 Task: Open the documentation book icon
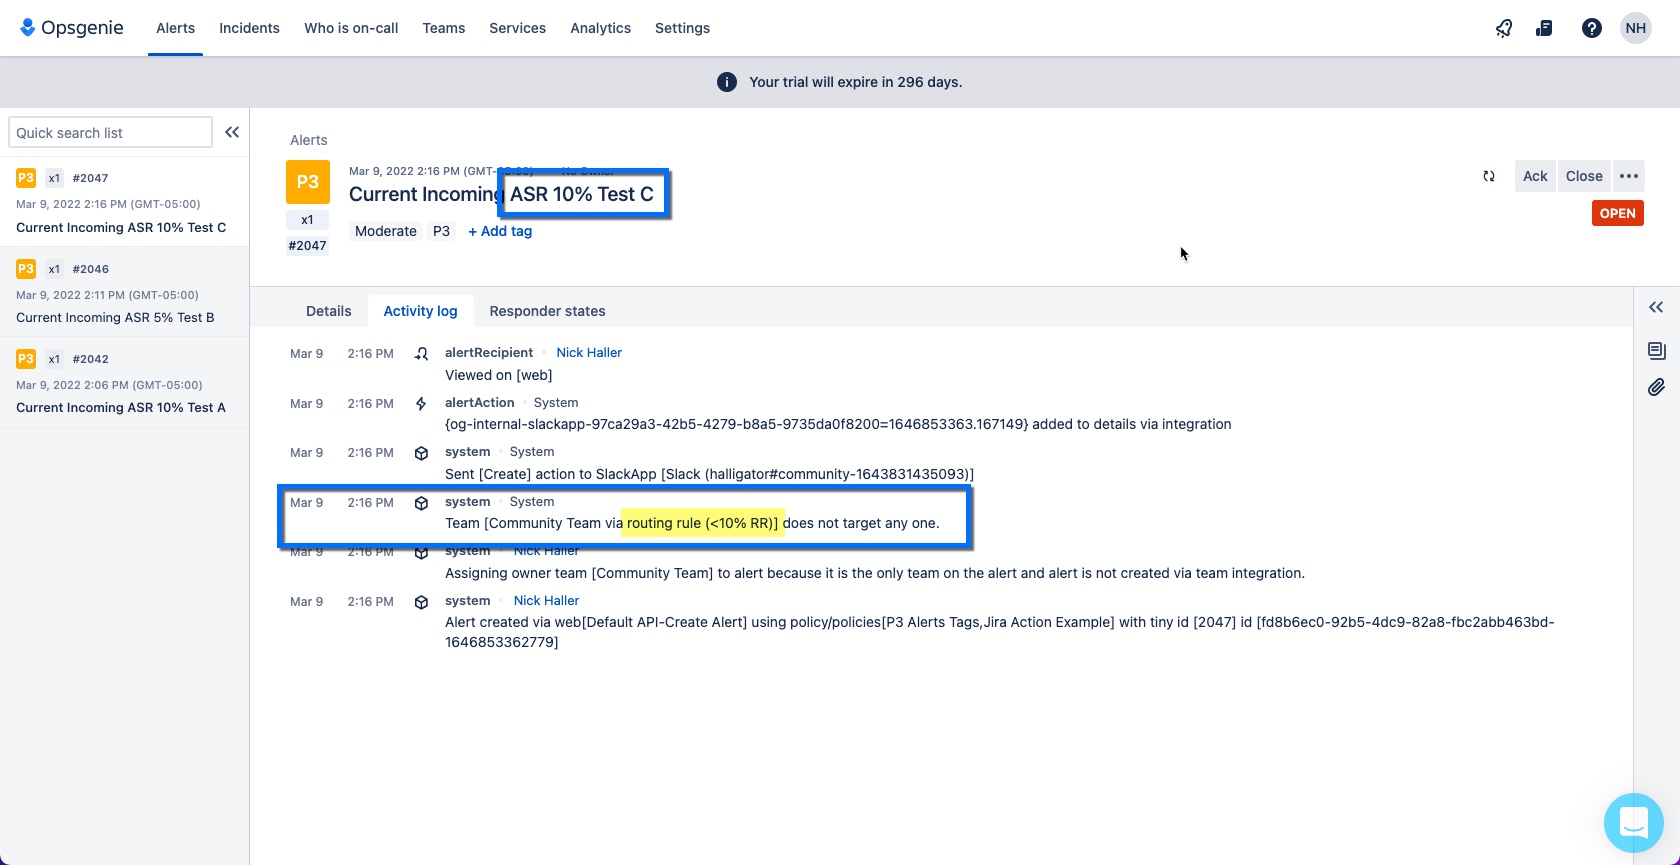click(x=1544, y=28)
